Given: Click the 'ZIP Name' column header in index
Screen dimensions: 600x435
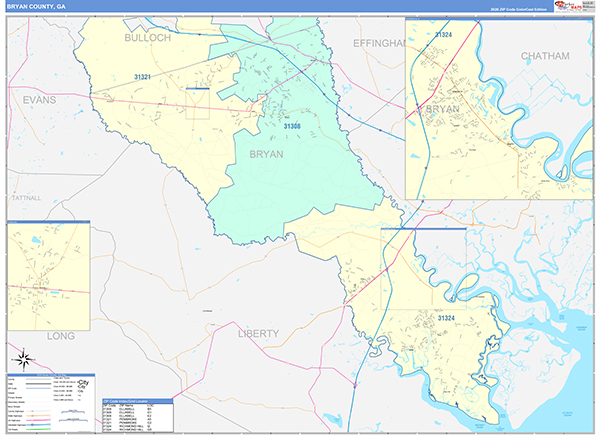Looking at the screenshot, I should (126, 406).
